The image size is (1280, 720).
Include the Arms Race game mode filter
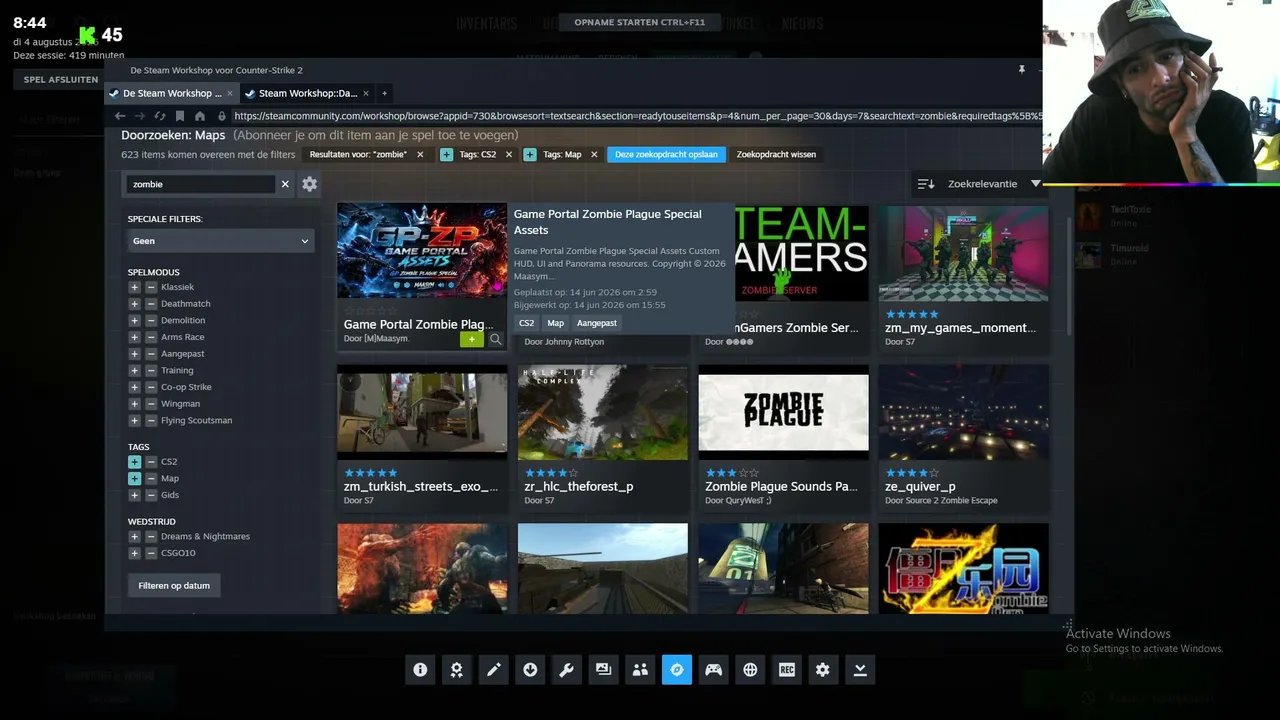(134, 337)
